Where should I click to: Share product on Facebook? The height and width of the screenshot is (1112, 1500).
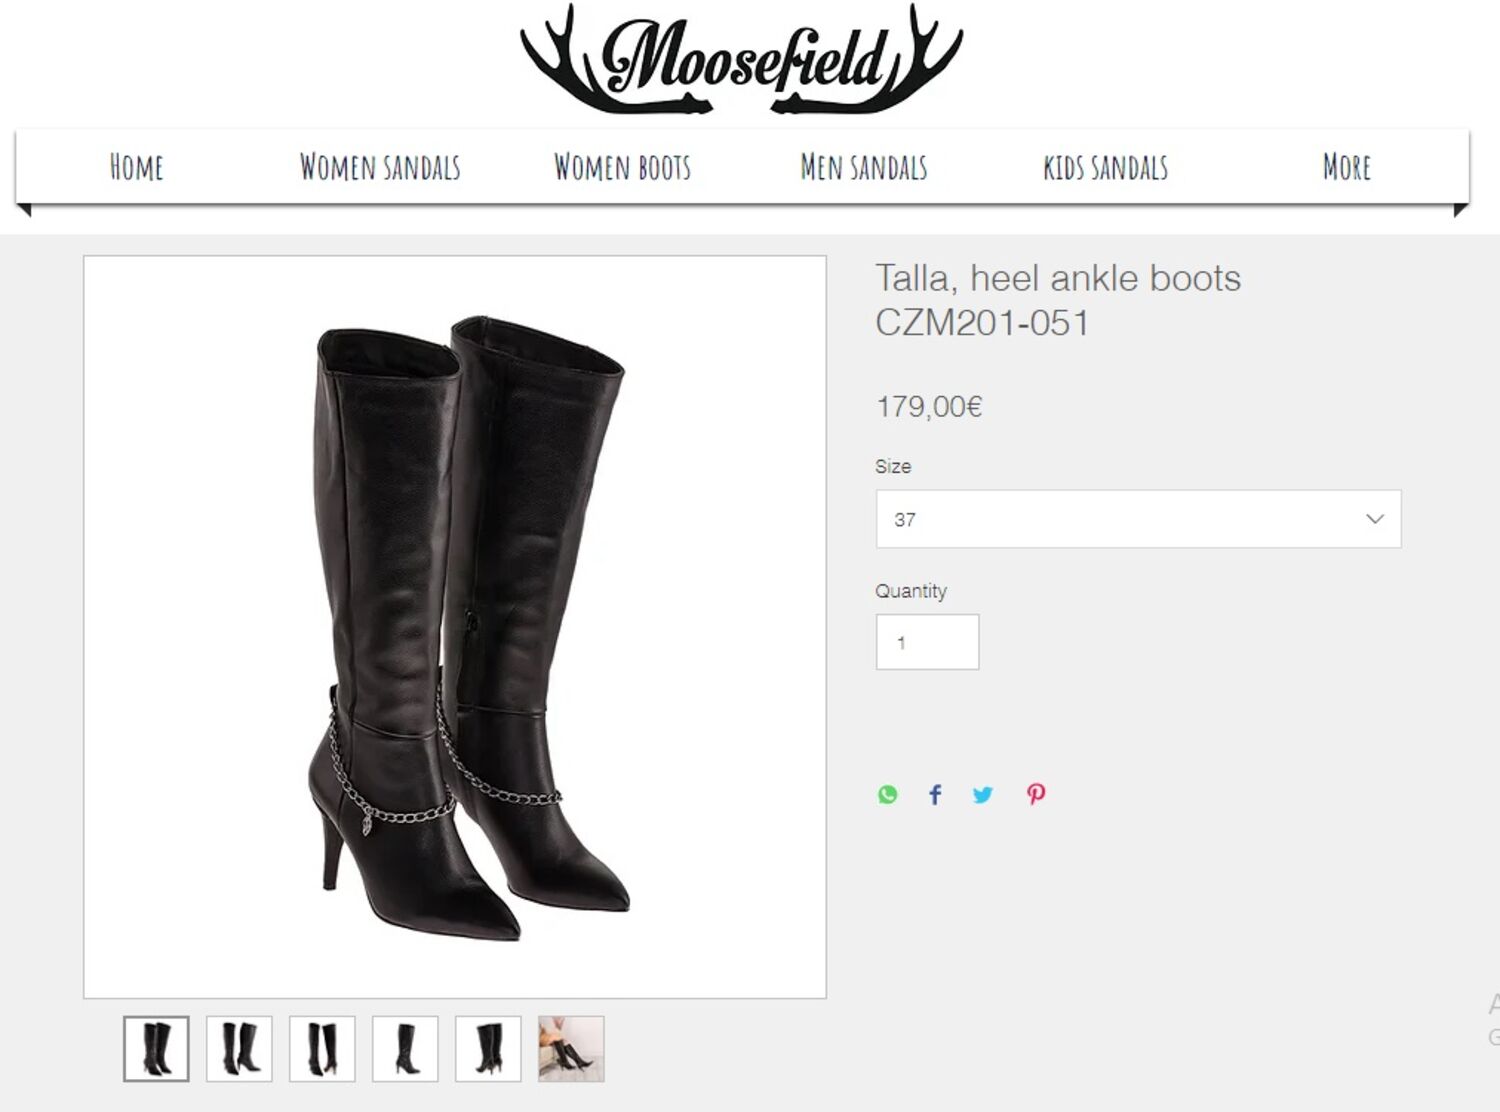pos(935,795)
